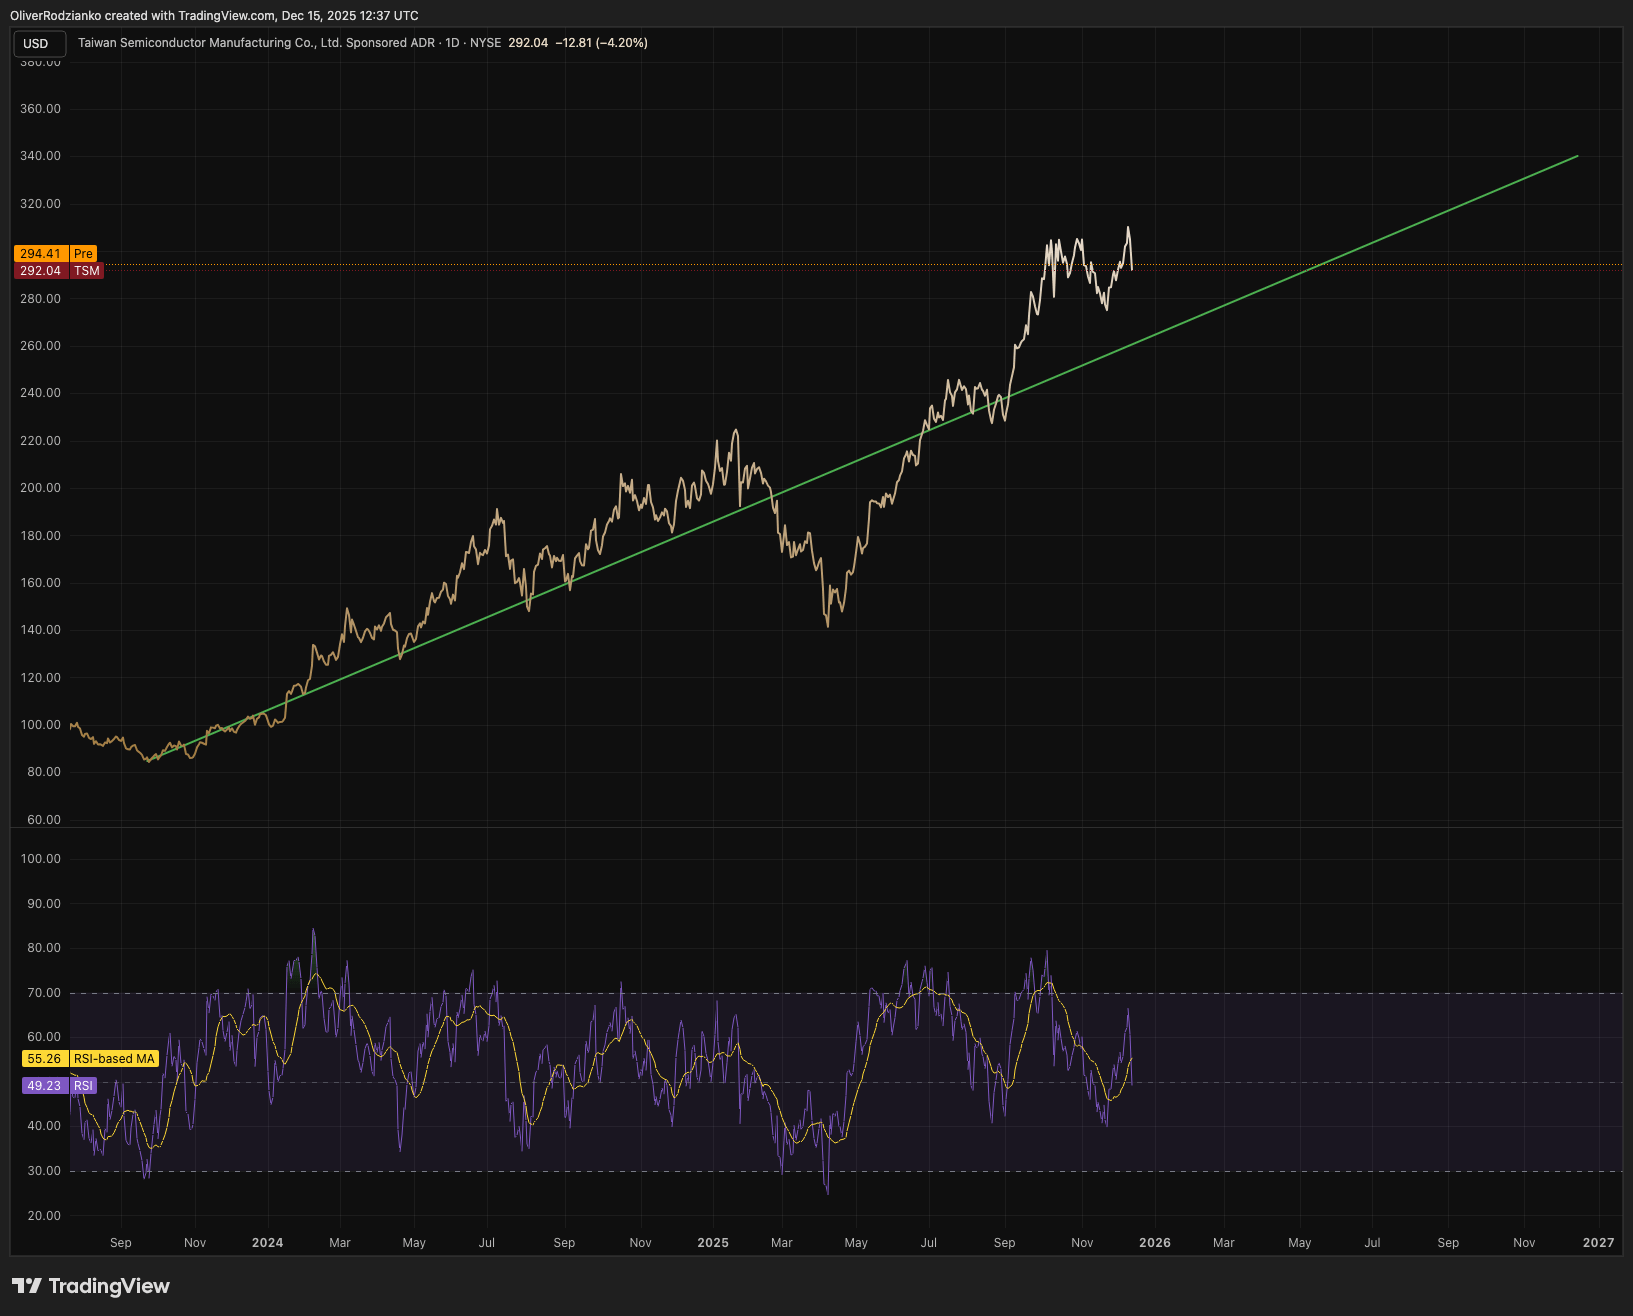Click the 2025 label on time axis
Viewport: 1633px width, 1316px height.
pos(713,1243)
